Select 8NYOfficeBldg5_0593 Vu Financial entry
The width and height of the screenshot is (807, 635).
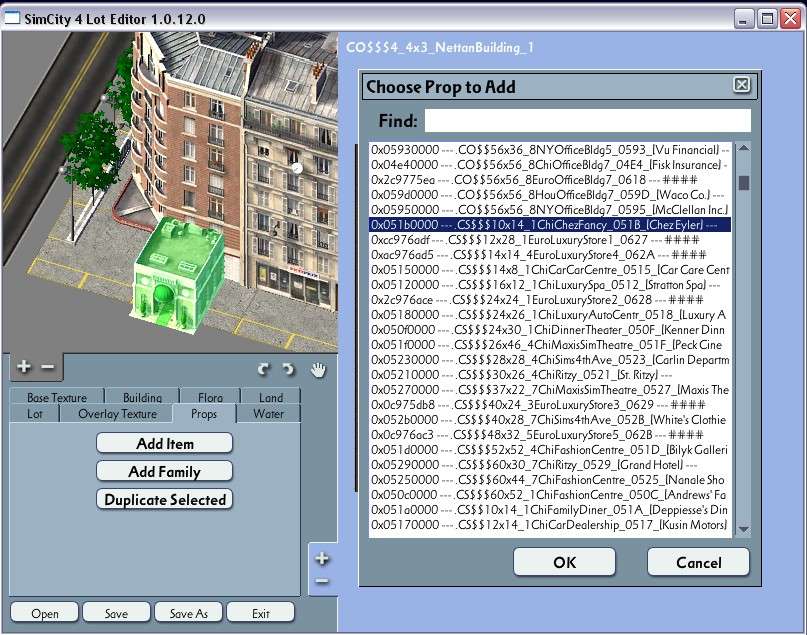point(550,150)
